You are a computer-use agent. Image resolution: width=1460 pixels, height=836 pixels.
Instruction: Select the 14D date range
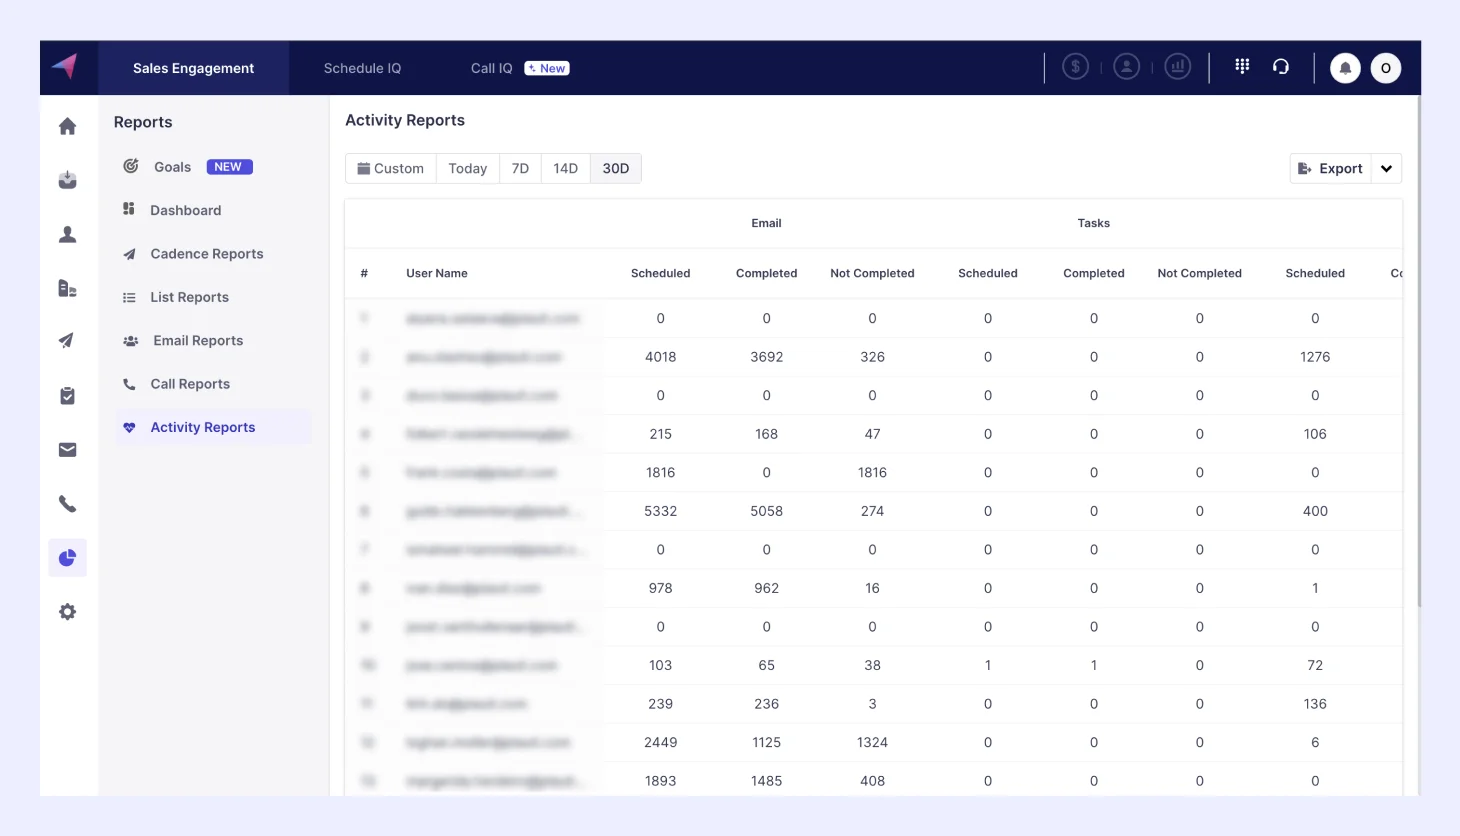(565, 169)
